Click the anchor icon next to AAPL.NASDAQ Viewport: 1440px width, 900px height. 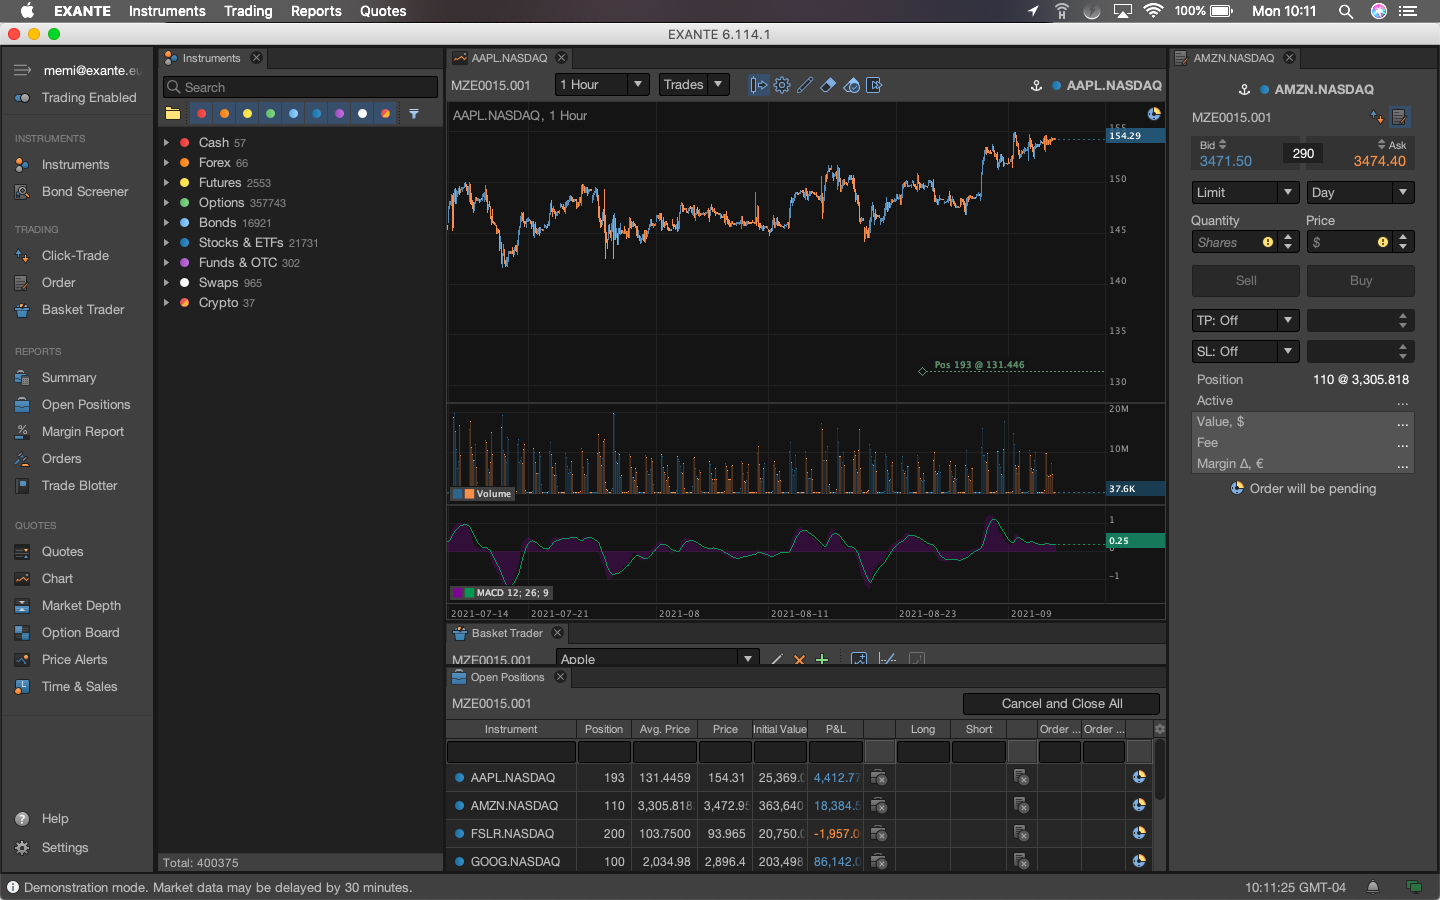1036,86
